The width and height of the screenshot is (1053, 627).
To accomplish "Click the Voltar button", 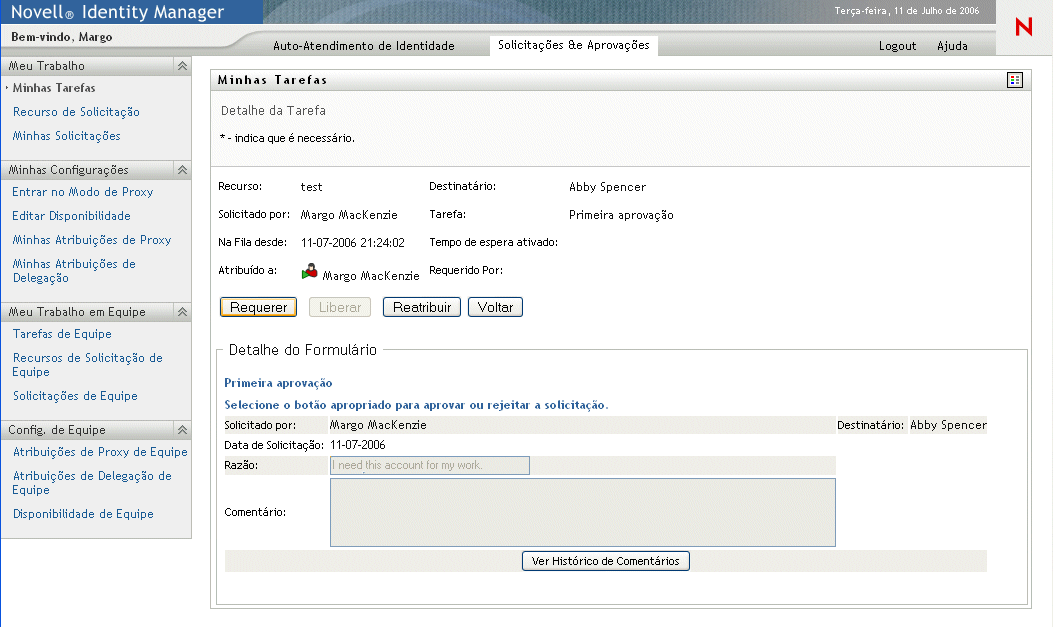I will tap(495, 307).
